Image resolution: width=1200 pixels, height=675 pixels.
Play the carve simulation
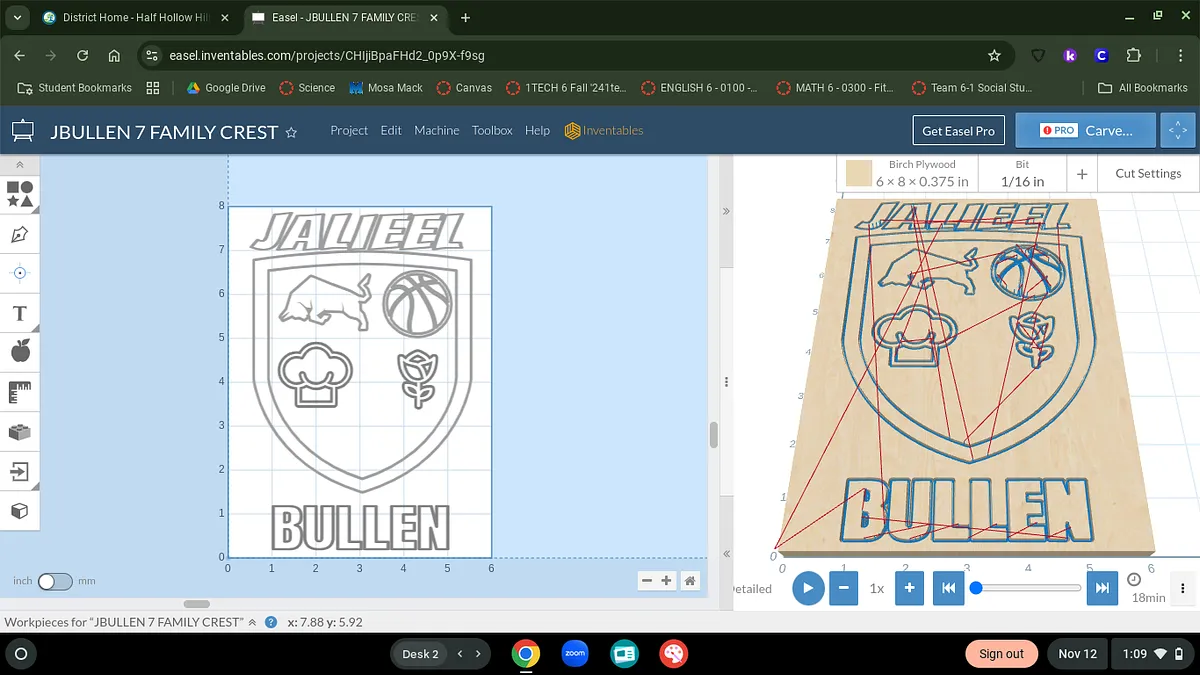(x=809, y=588)
